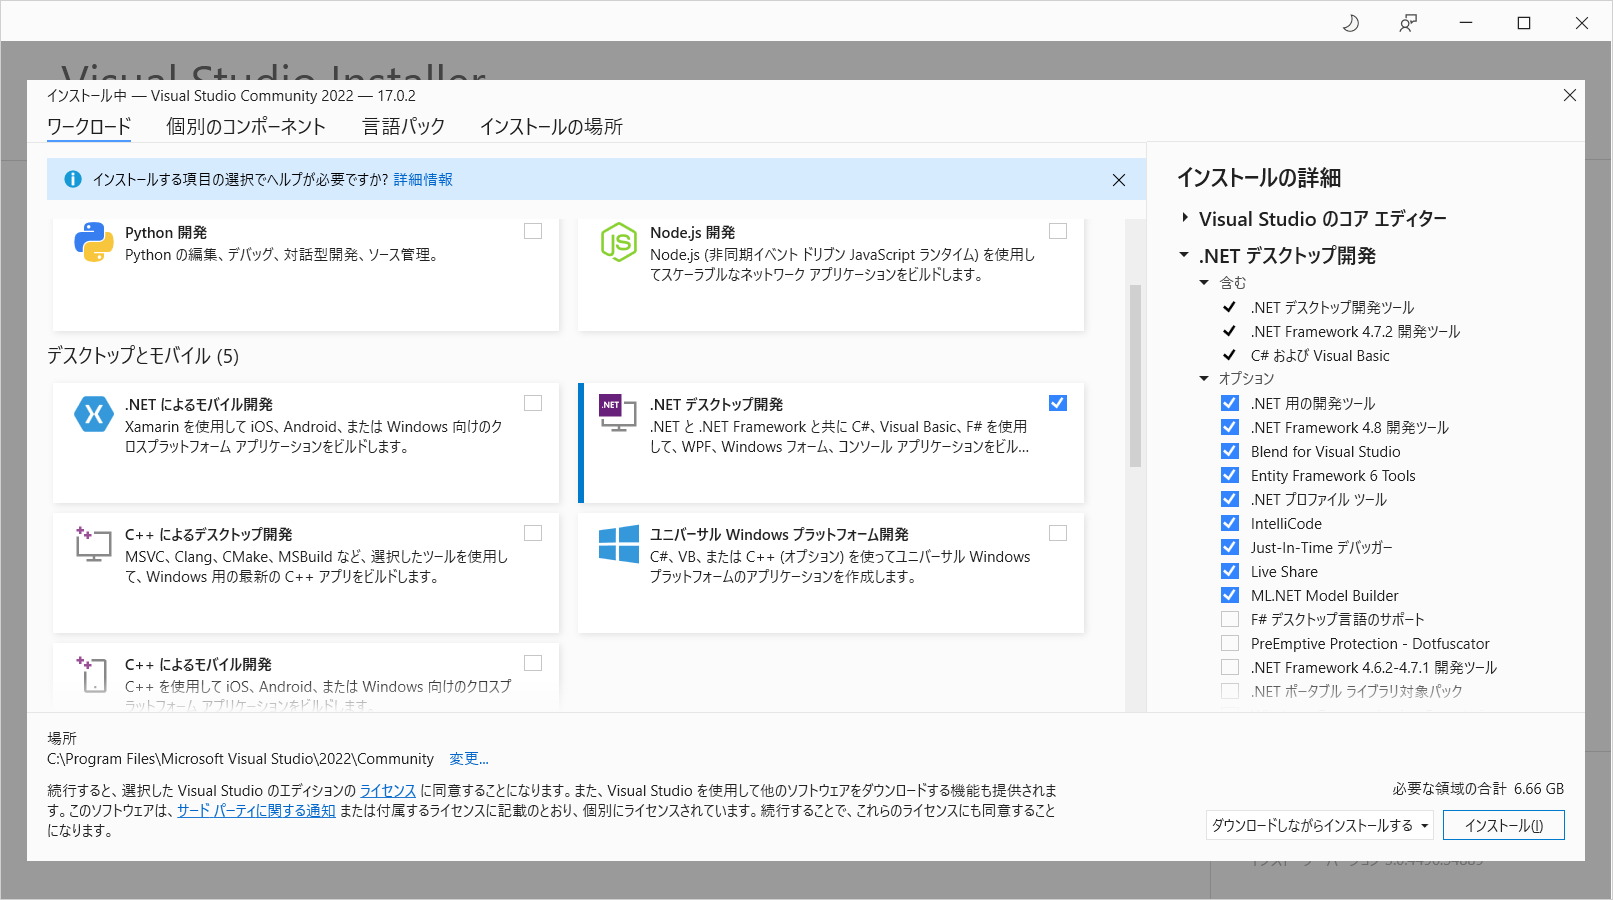Screen dimensions: 1613x900
Task: Click the .NET Framework 4.7.2 開発ツール item
Action: [x=1355, y=331]
